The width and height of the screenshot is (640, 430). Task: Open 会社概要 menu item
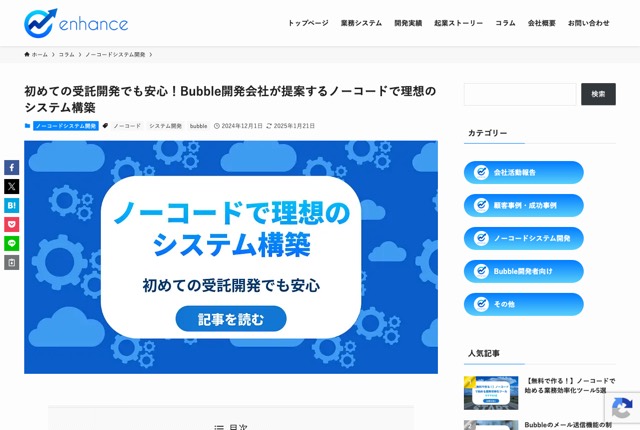click(x=542, y=23)
